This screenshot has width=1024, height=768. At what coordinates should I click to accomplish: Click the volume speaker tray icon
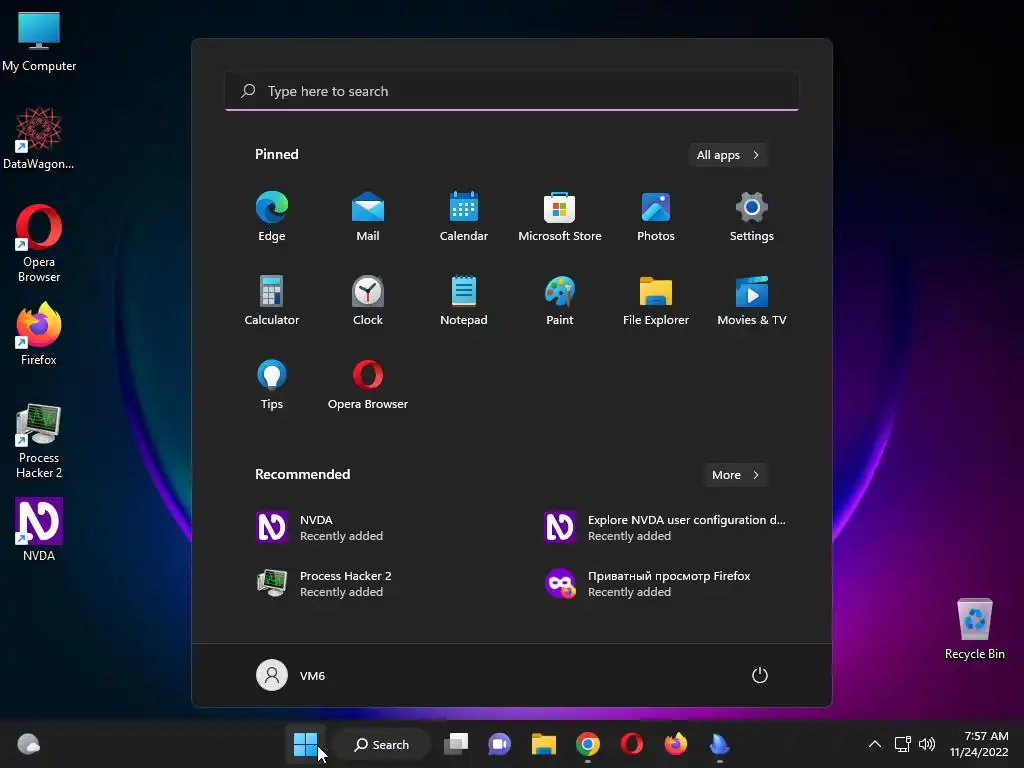[927, 744]
